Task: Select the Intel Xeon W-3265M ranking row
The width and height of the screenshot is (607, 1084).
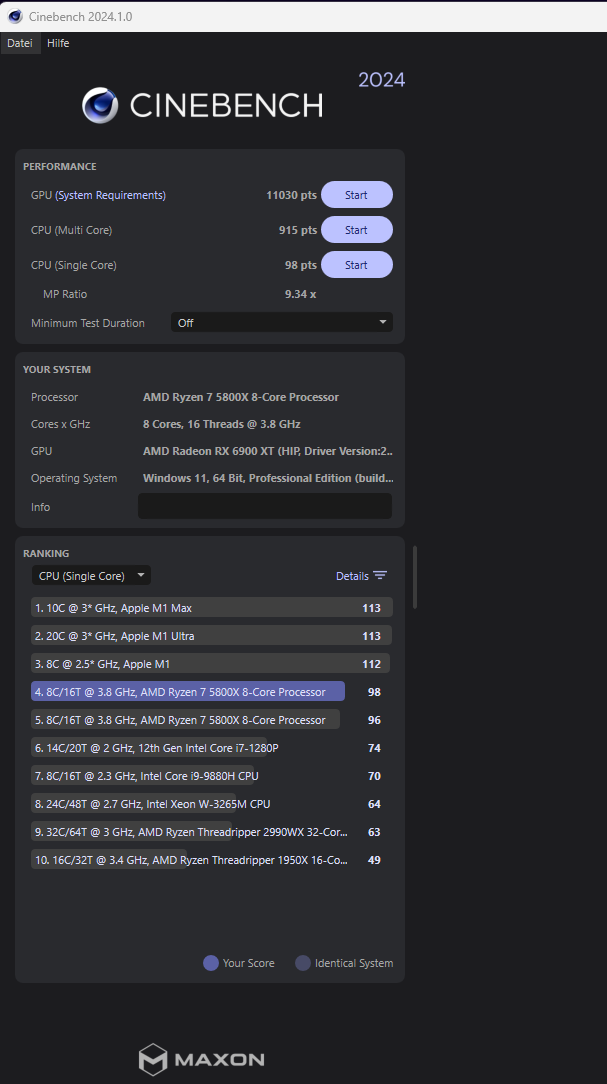Action: click(x=212, y=803)
